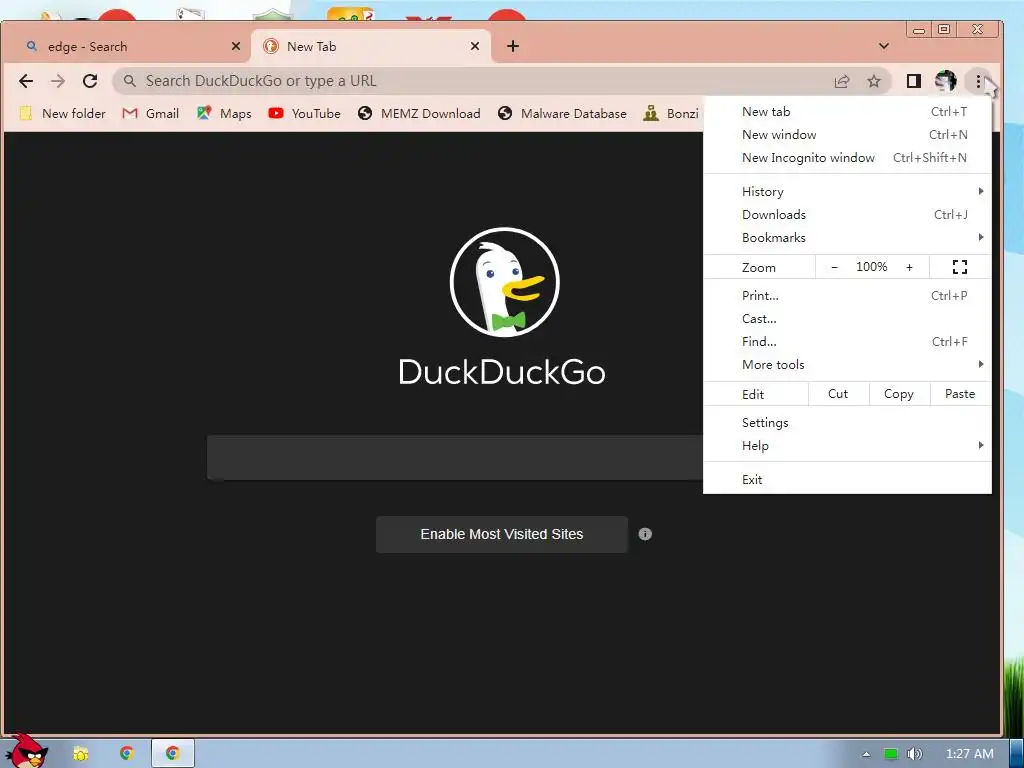Decrease zoom with the minus button
Screen dimensions: 1024x768
(x=834, y=267)
